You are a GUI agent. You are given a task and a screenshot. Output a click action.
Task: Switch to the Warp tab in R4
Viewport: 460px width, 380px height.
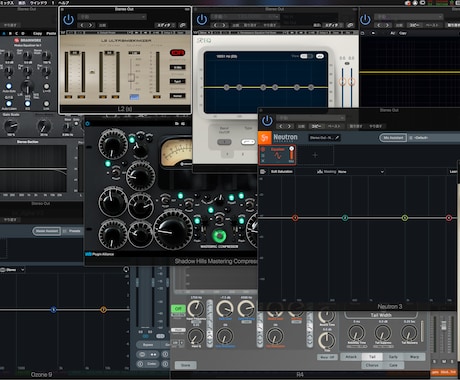point(414,357)
